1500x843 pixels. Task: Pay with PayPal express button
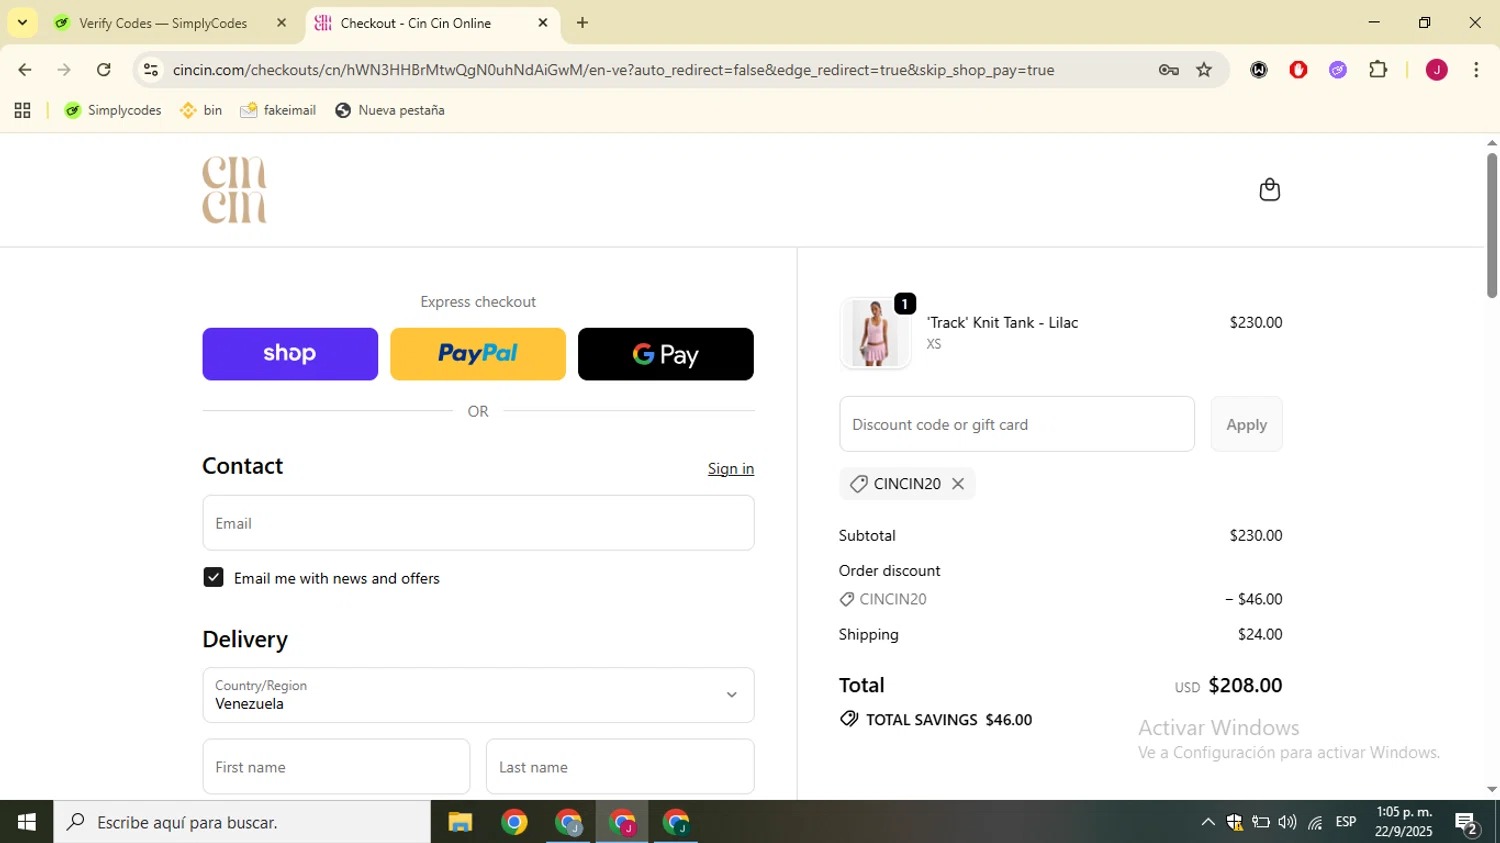tap(478, 354)
